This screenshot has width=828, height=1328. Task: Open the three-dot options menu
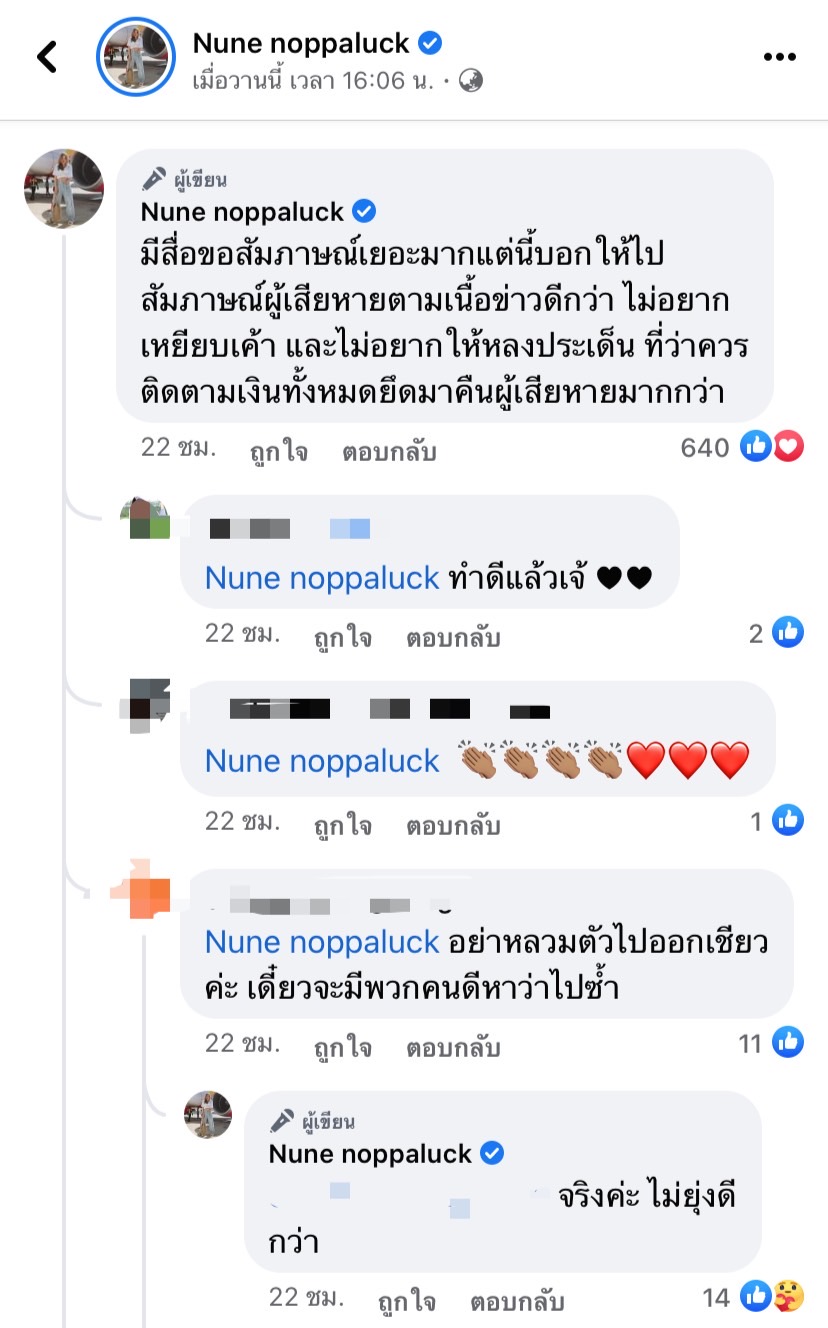coord(779,57)
